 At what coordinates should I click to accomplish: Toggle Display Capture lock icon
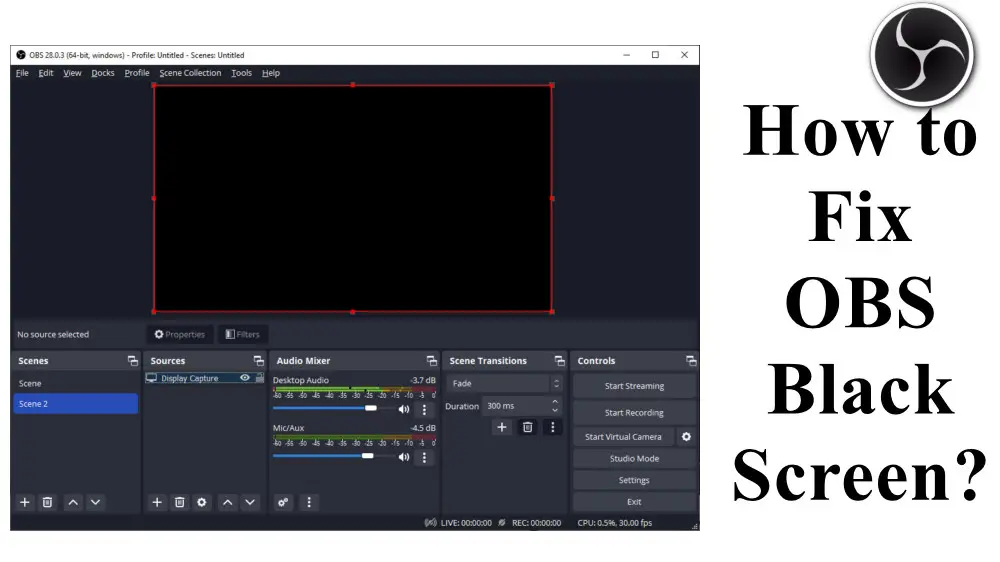click(x=260, y=378)
